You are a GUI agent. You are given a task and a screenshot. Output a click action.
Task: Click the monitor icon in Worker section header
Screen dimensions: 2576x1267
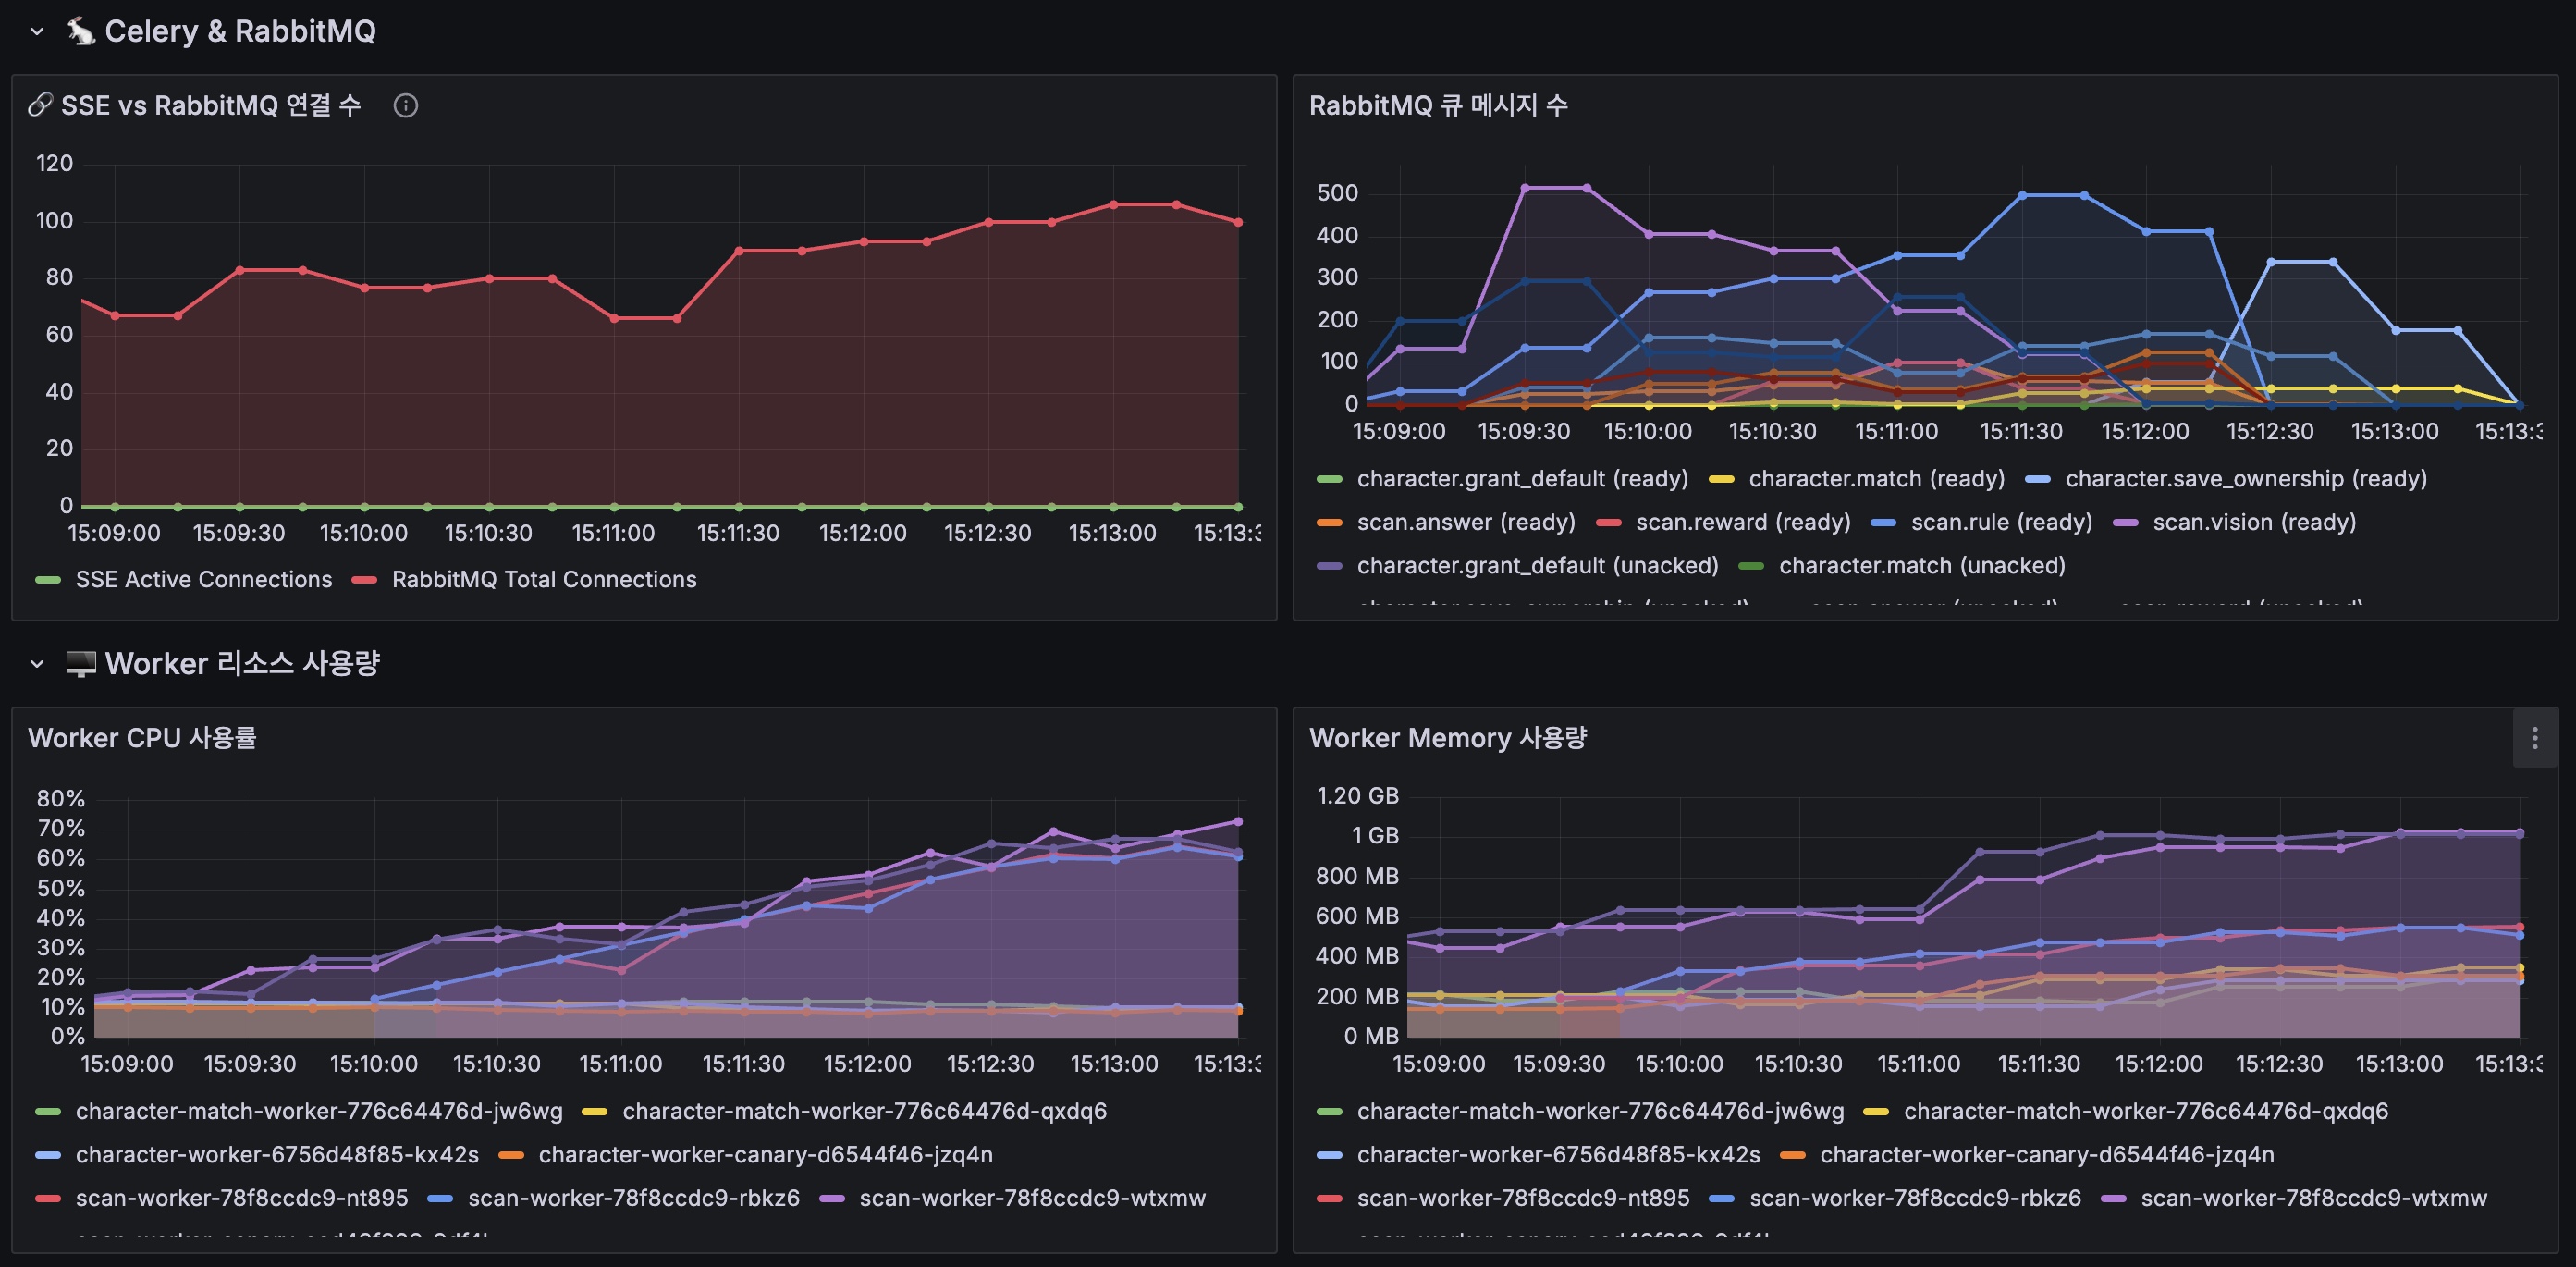(81, 664)
